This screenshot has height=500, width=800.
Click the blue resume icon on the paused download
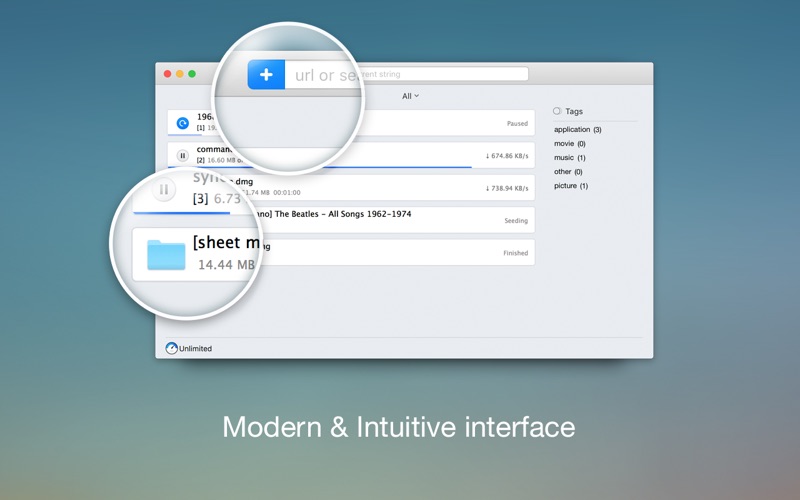pos(182,123)
